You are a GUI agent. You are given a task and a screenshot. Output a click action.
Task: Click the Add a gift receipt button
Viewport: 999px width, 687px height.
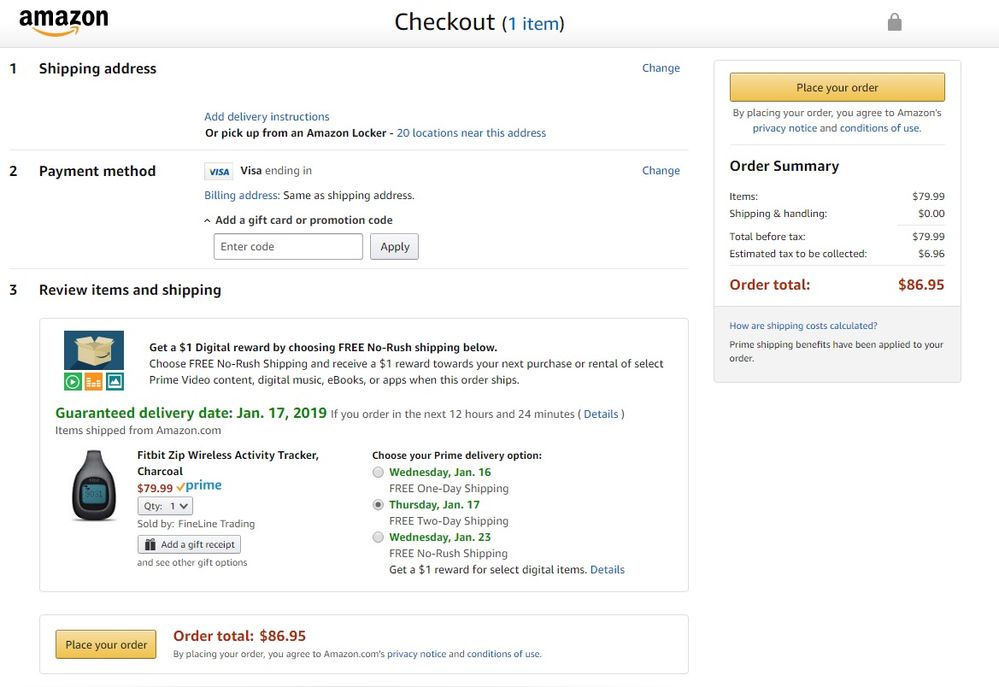189,544
